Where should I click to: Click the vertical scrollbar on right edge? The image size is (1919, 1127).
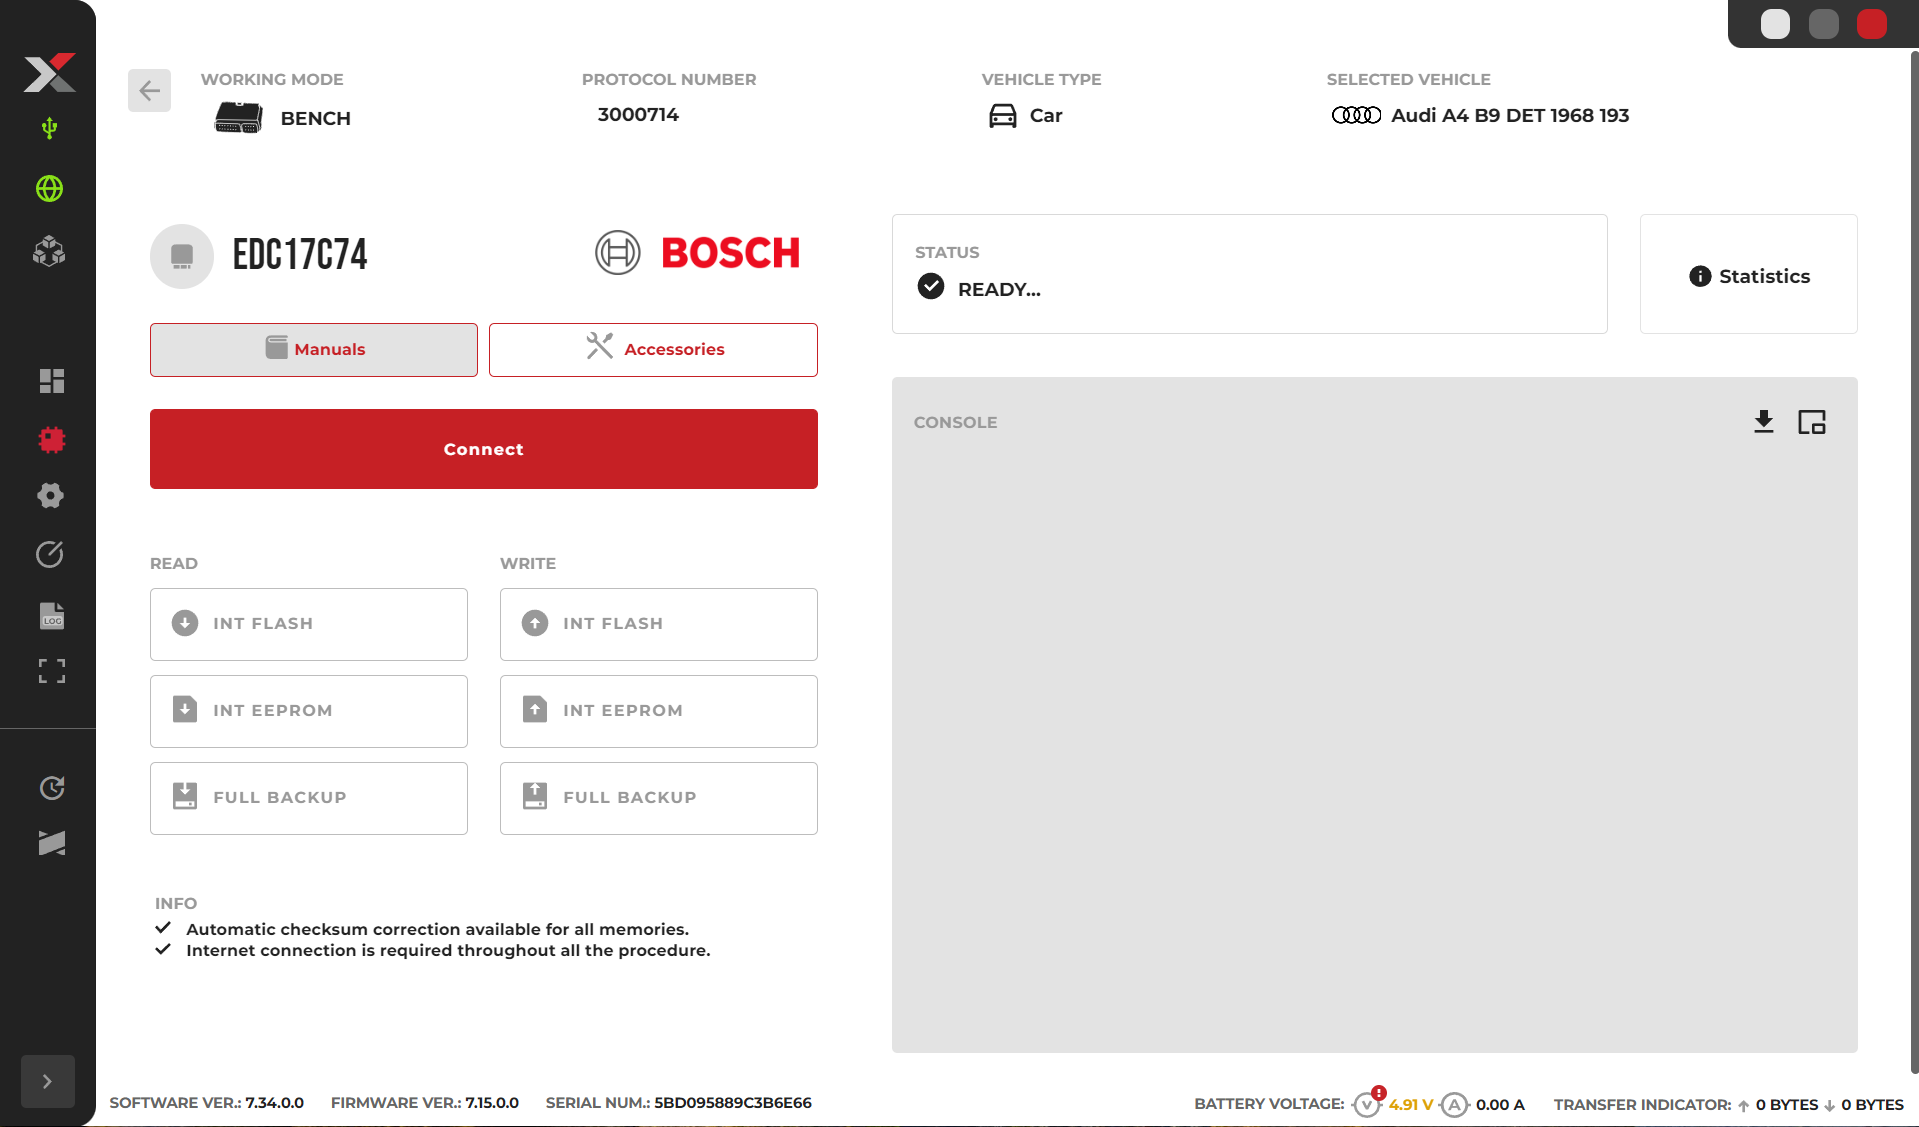[1913, 560]
